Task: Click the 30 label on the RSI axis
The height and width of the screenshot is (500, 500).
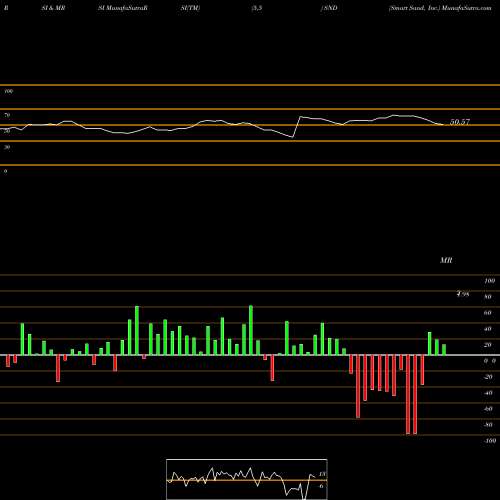Action: 7,147
